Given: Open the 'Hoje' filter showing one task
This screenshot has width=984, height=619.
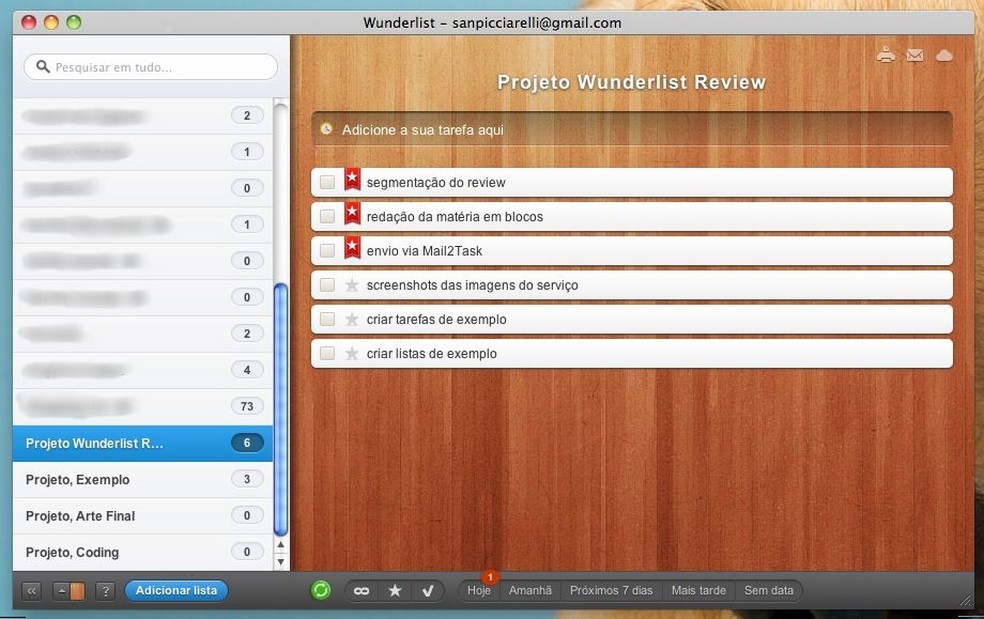Looking at the screenshot, I should click(478, 590).
